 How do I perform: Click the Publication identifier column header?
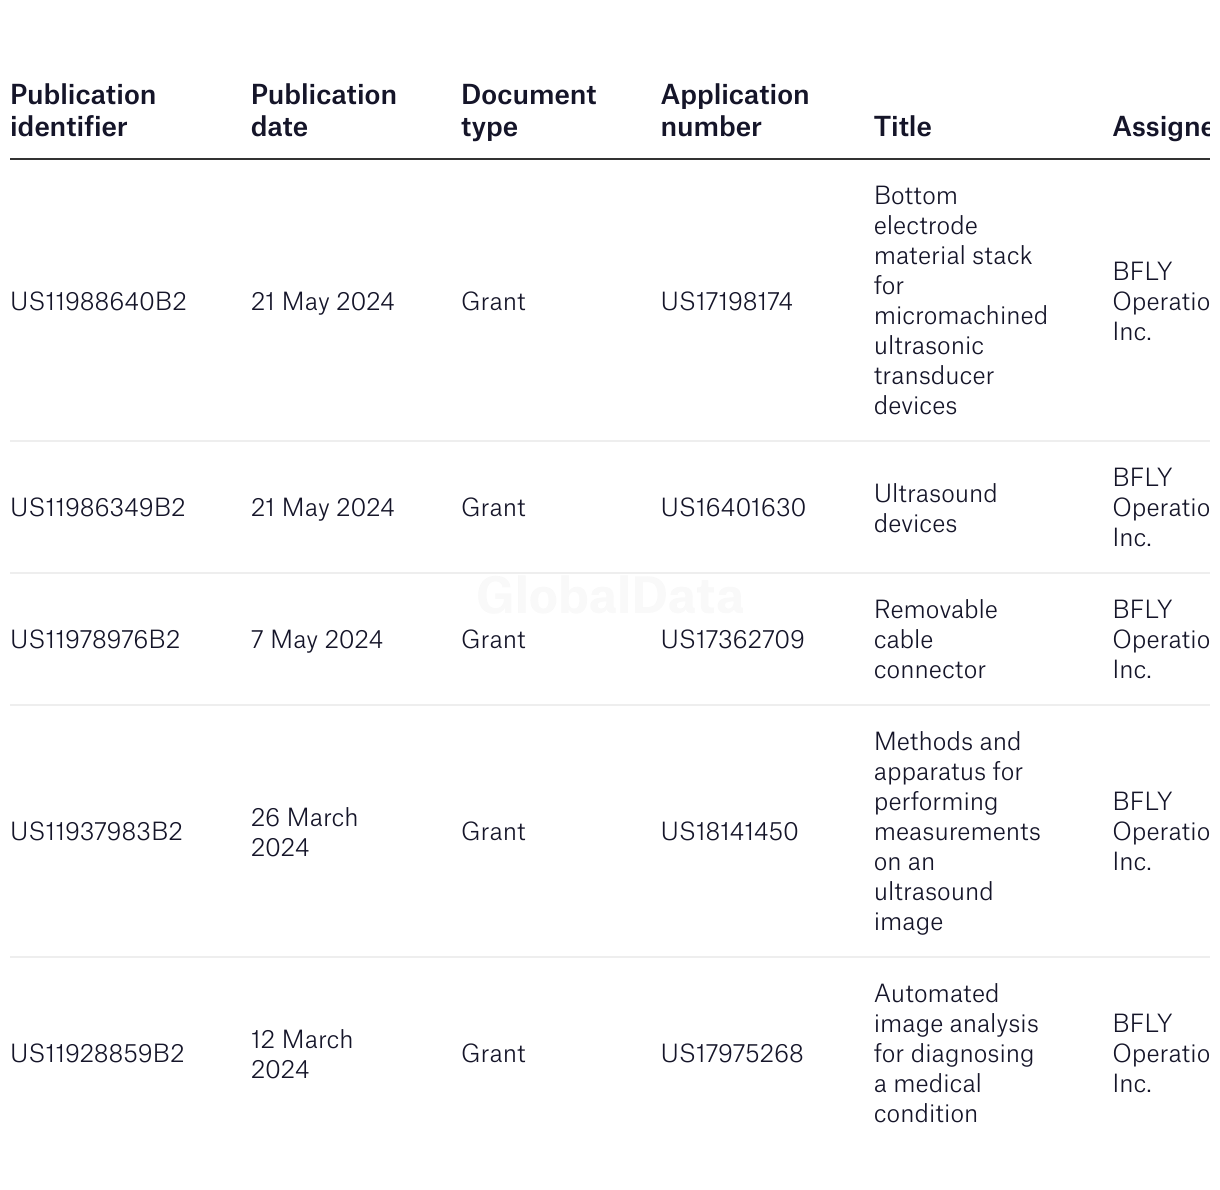click(x=83, y=110)
